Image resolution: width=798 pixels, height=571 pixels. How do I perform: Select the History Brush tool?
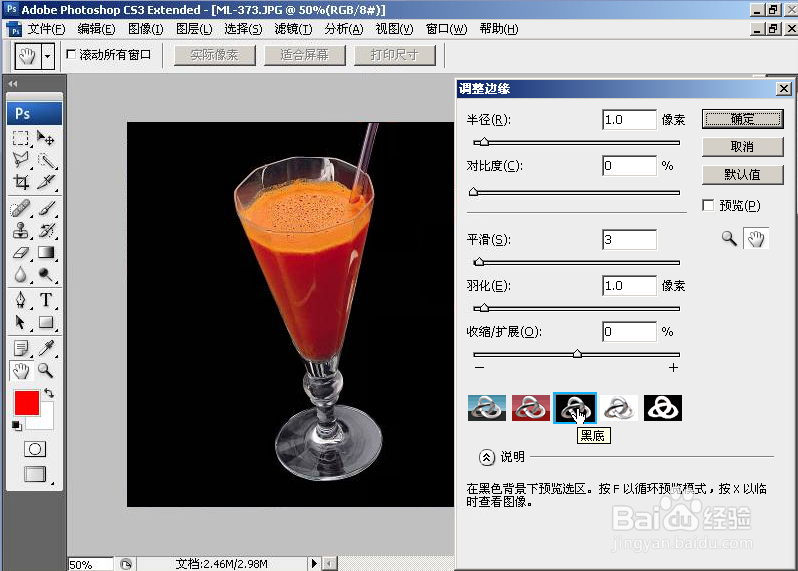46,230
